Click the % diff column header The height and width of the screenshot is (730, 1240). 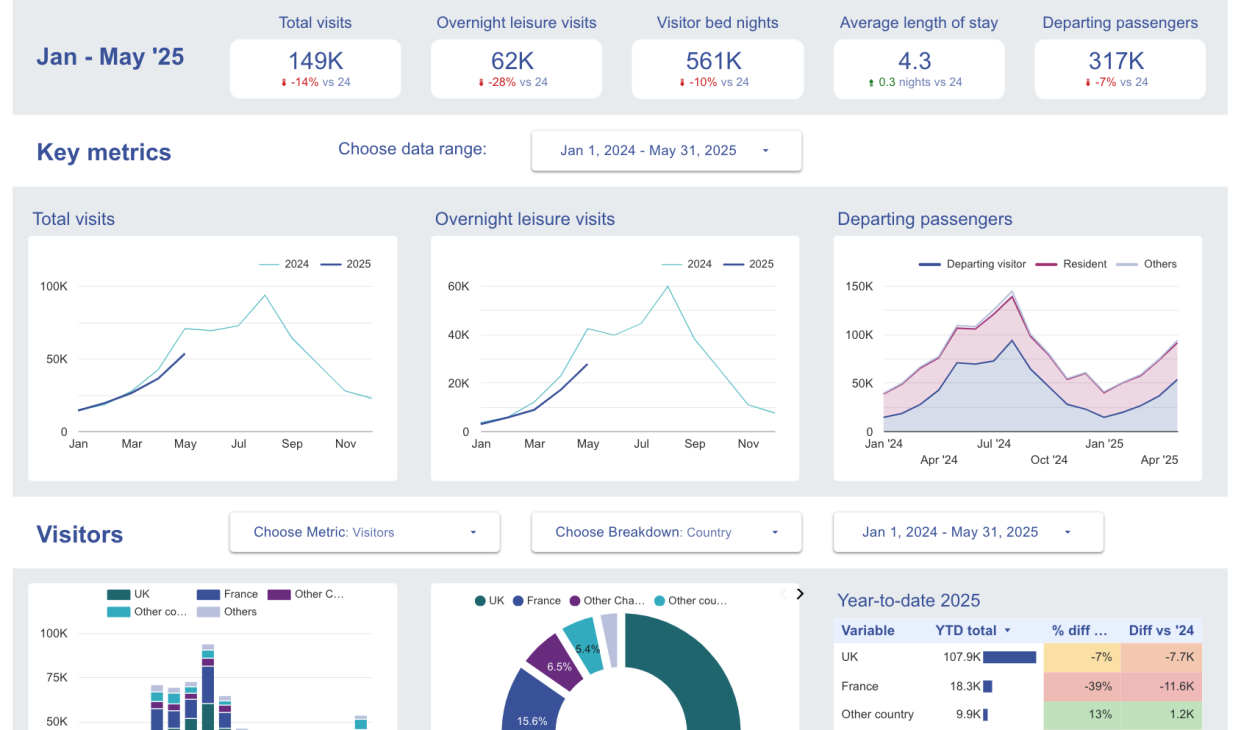[x=1079, y=631]
